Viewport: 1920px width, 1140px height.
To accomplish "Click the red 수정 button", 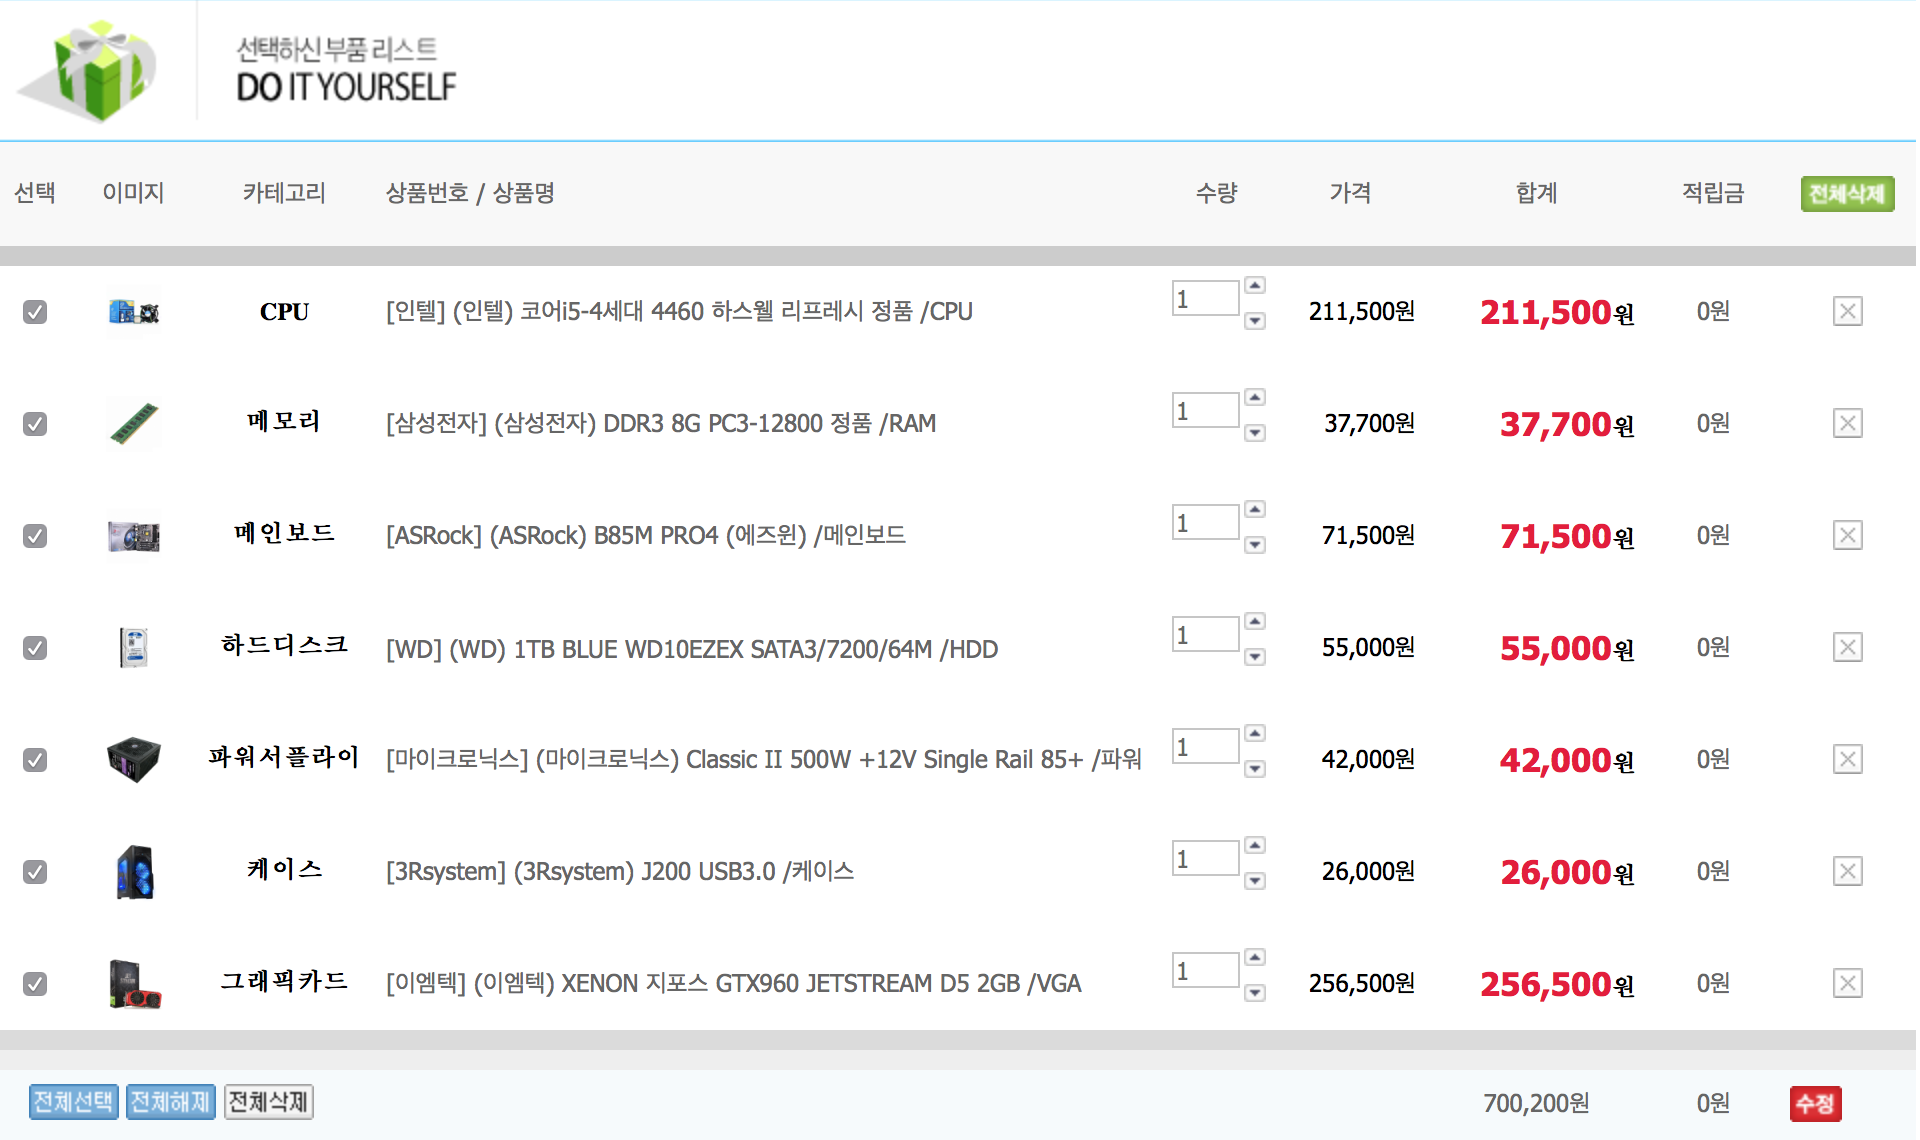I will click(x=1815, y=1104).
